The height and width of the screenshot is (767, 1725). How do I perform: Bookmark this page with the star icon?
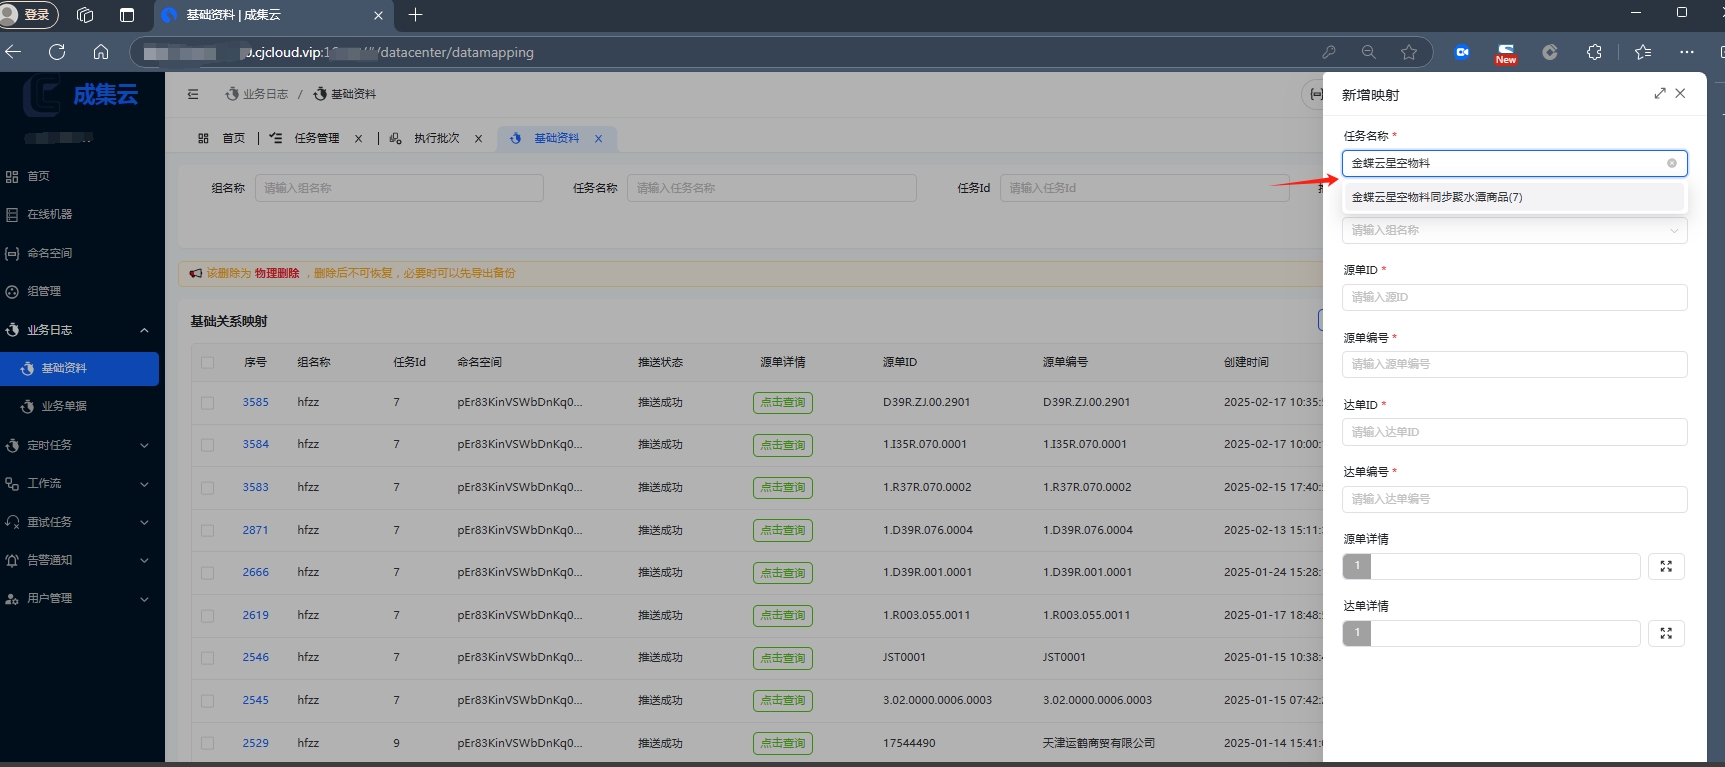pos(1409,52)
